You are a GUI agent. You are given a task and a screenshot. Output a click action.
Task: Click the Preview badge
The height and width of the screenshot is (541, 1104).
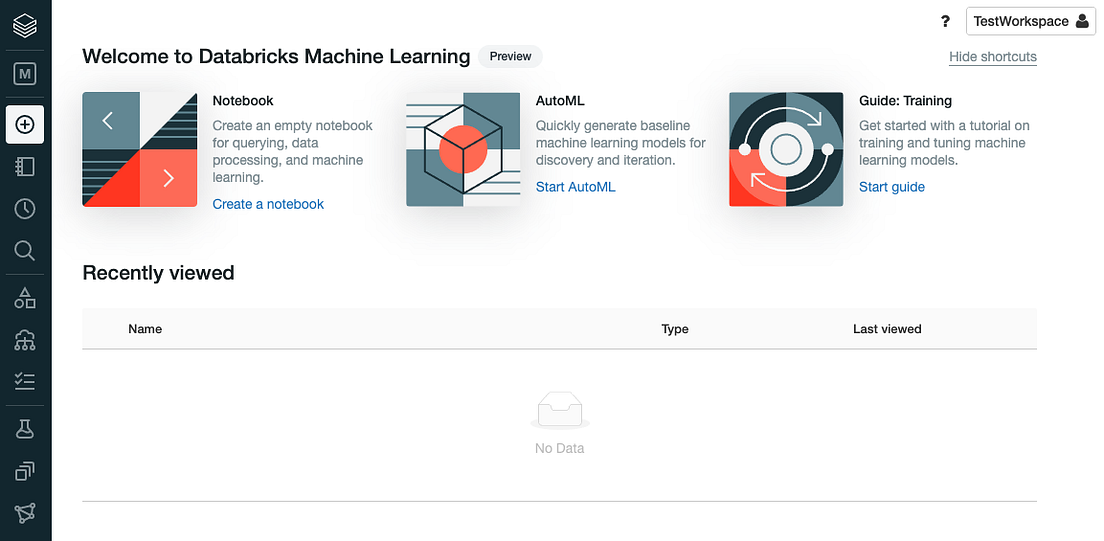510,56
